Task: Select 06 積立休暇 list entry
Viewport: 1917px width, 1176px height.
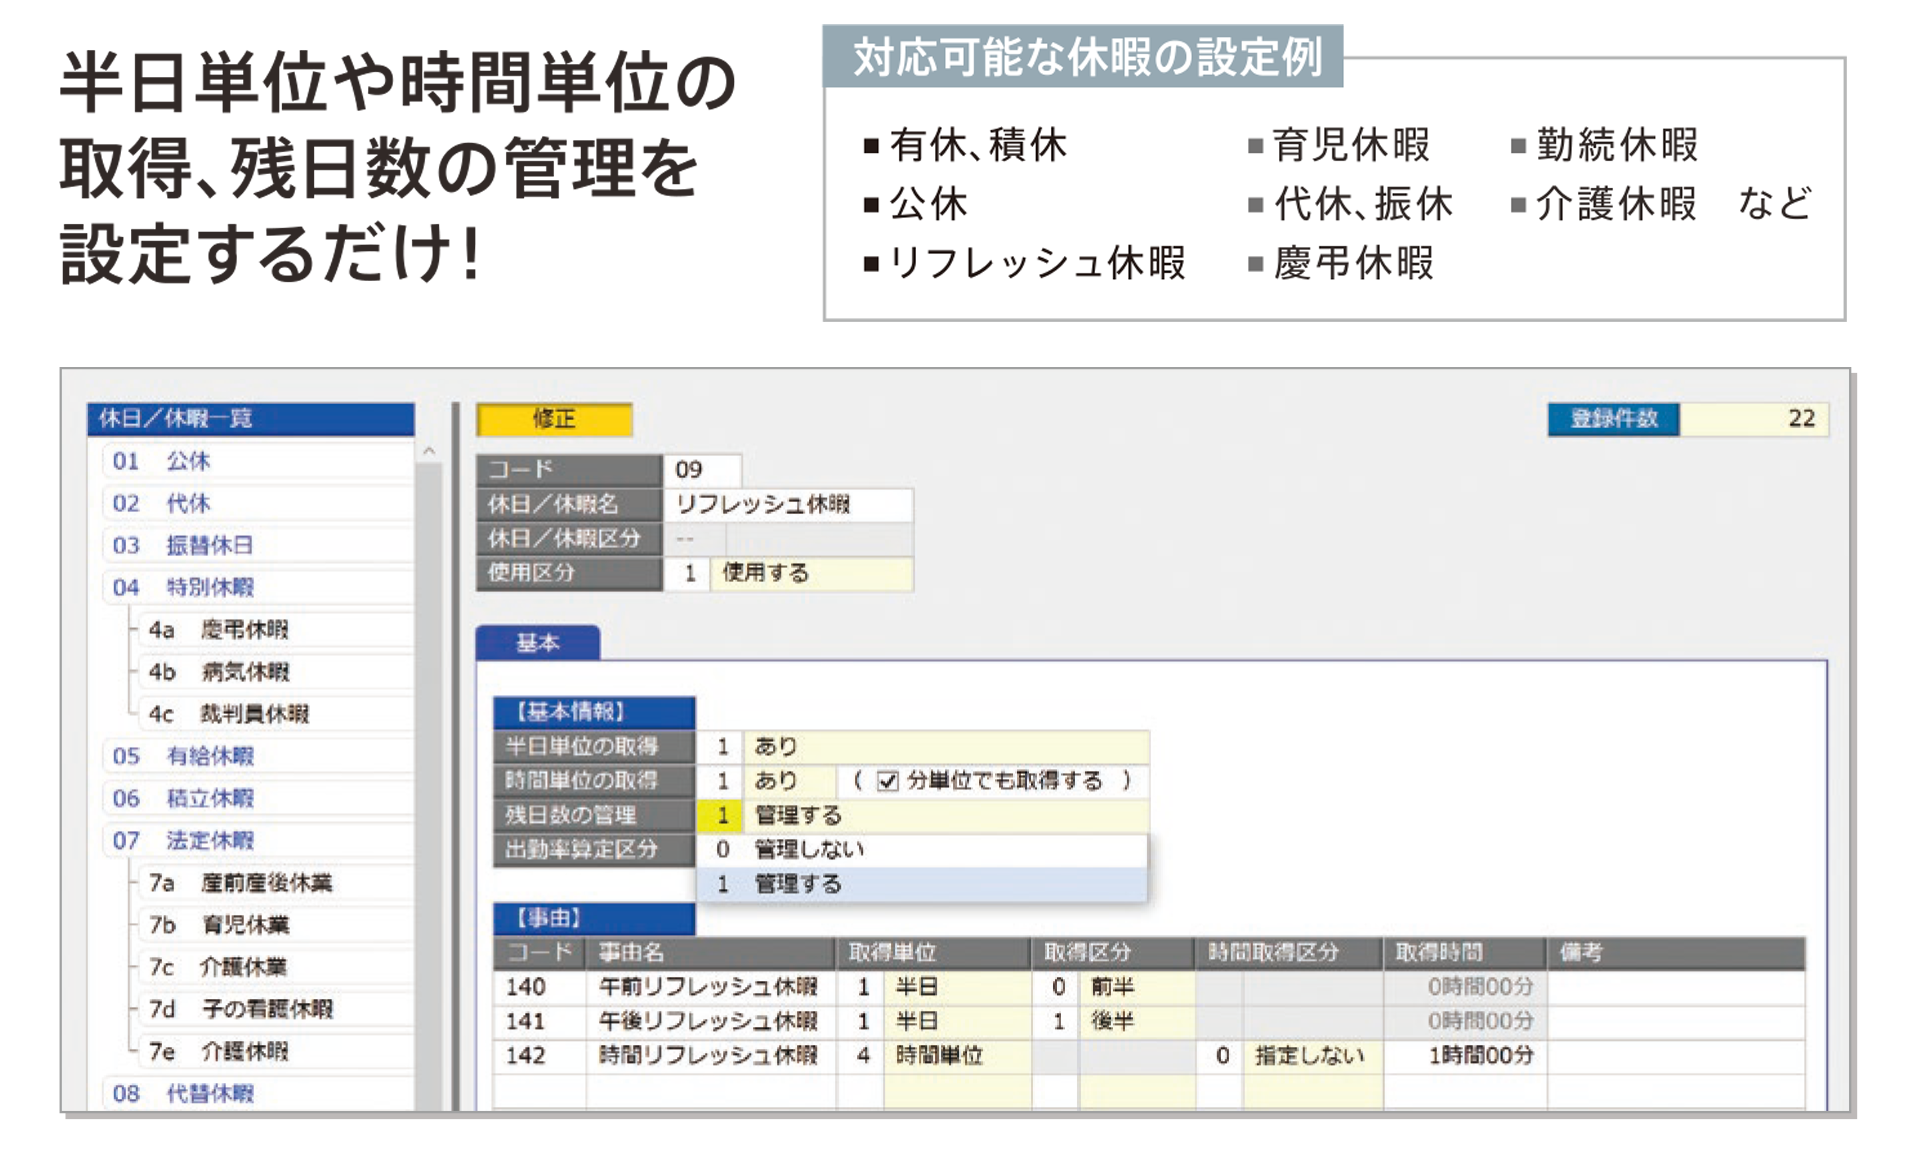Action: click(257, 798)
